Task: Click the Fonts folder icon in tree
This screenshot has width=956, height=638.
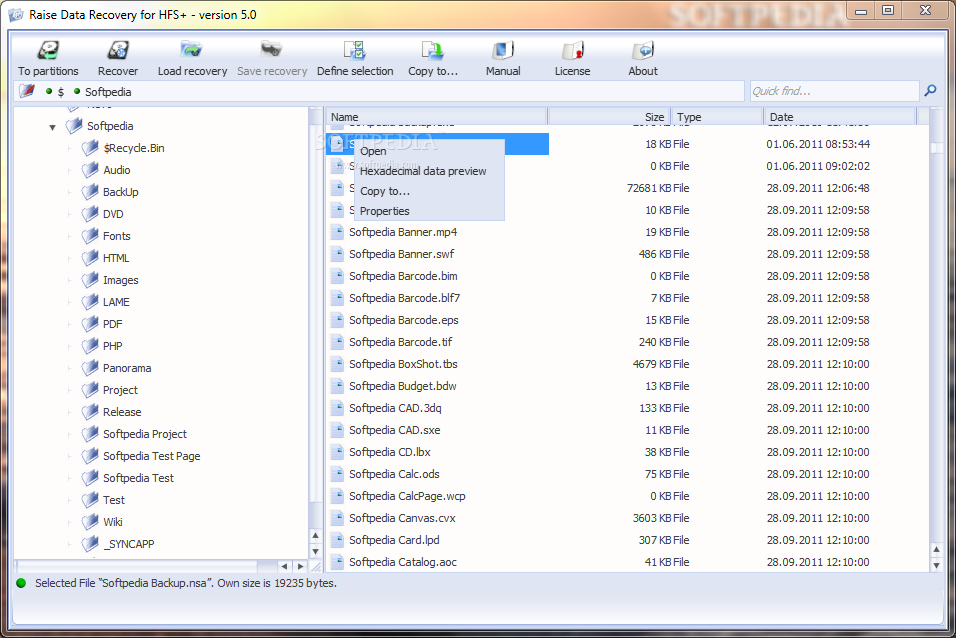Action: [90, 235]
